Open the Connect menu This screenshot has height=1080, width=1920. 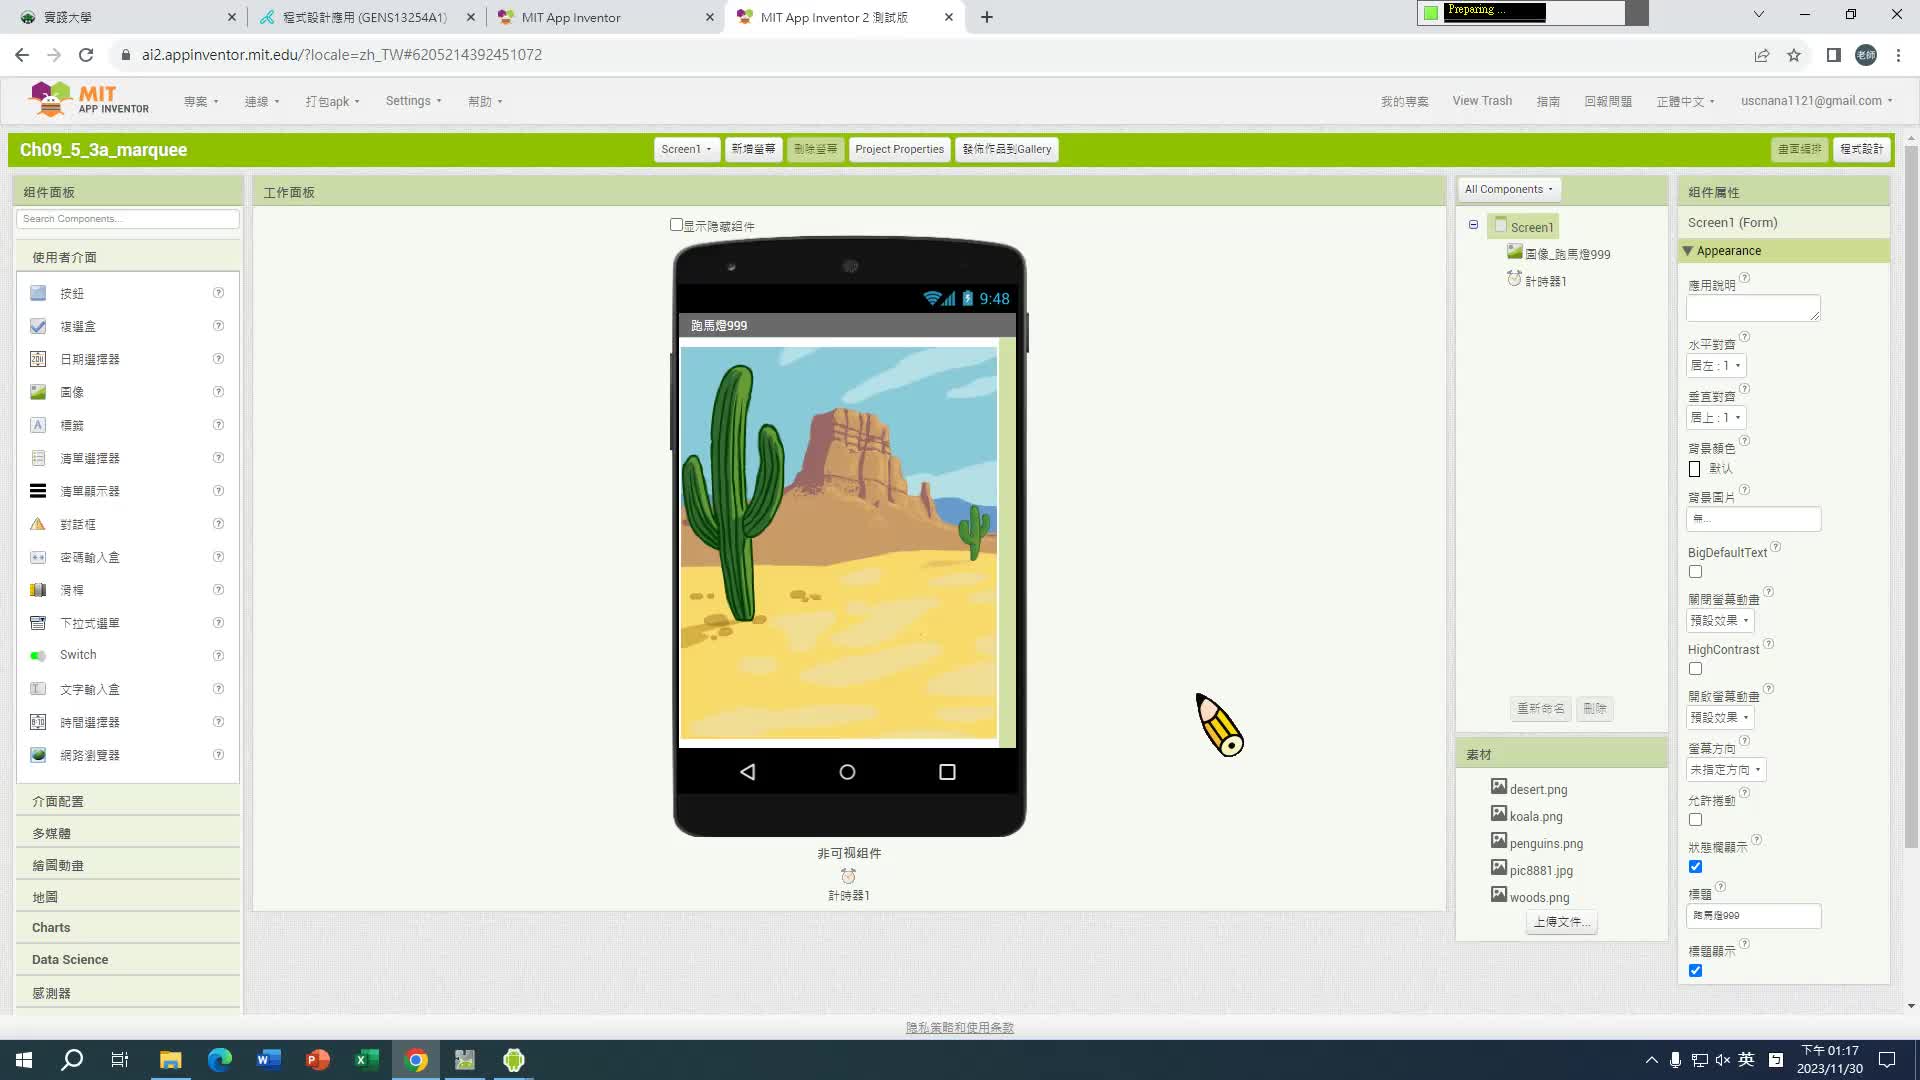262,101
